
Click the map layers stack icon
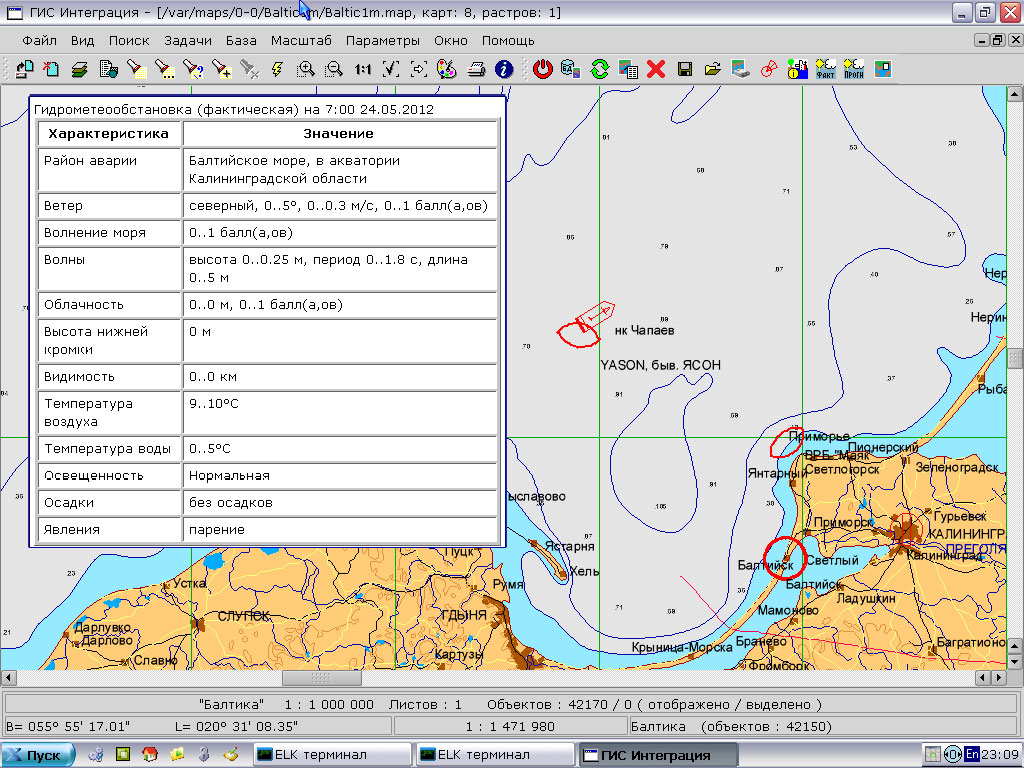[x=80, y=69]
